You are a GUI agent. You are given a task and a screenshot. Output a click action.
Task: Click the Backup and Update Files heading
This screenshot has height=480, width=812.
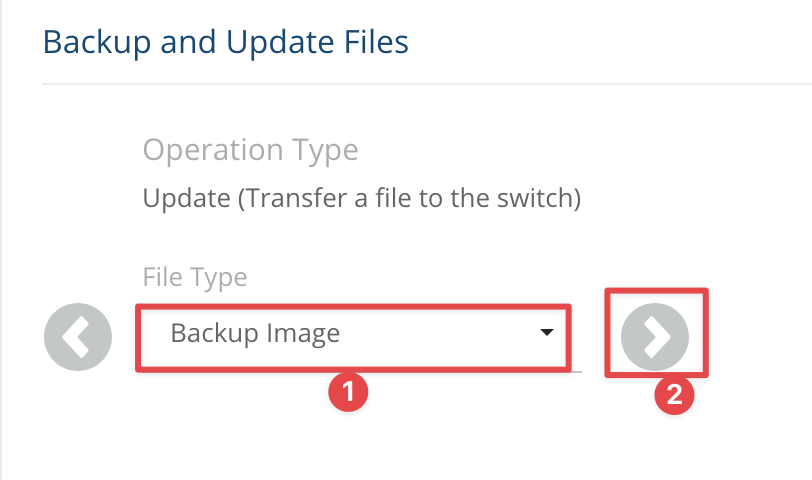coord(226,42)
